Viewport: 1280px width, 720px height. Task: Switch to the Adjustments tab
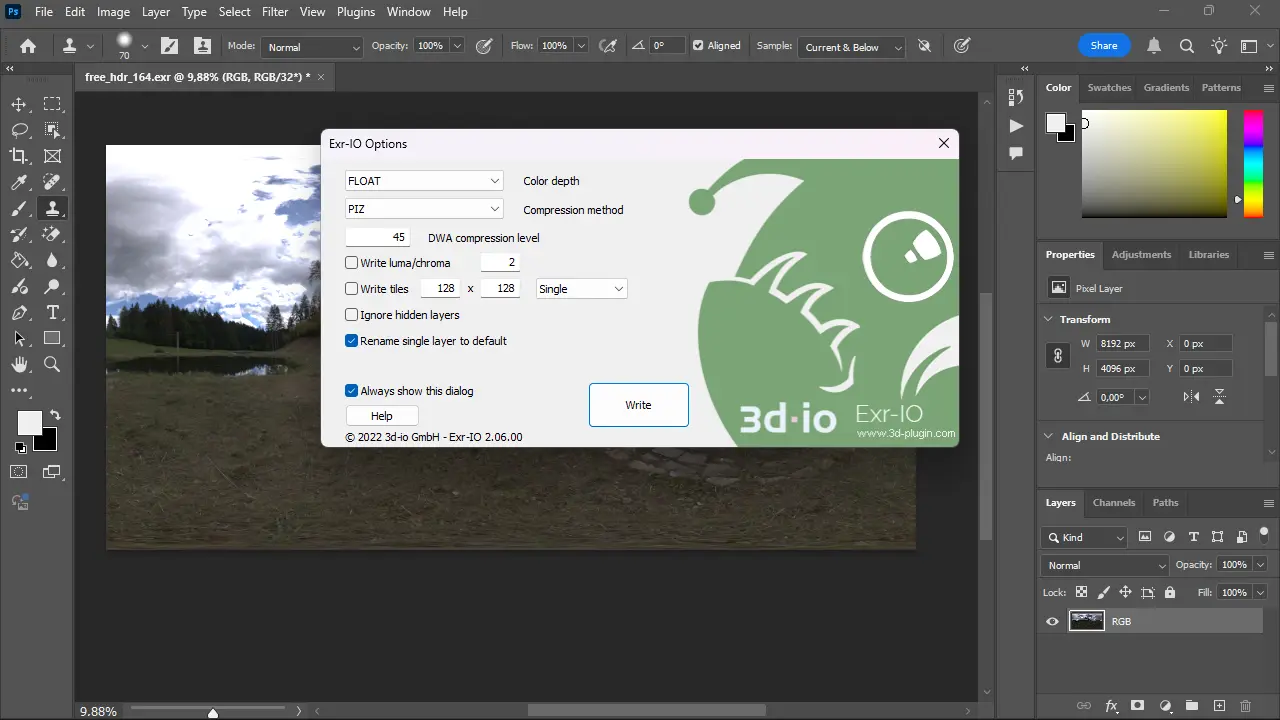coord(1141,254)
